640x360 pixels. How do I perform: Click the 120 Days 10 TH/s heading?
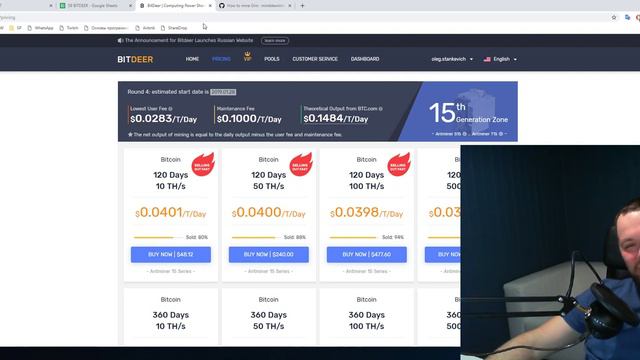tap(171, 180)
